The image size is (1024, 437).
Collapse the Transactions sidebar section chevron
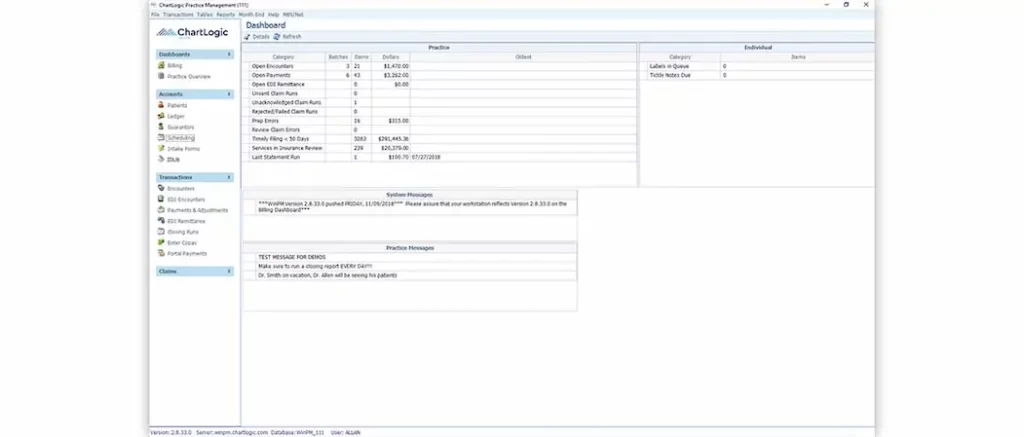(229, 177)
